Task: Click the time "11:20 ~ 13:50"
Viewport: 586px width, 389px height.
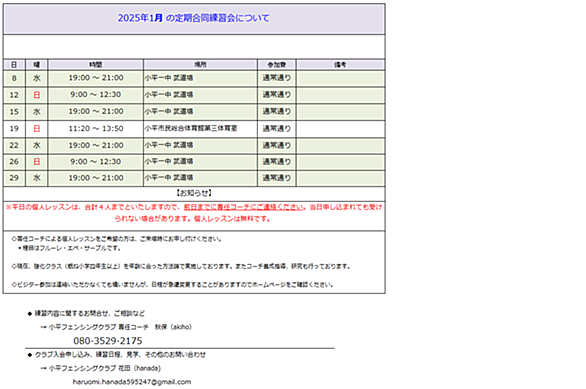Action: point(96,129)
